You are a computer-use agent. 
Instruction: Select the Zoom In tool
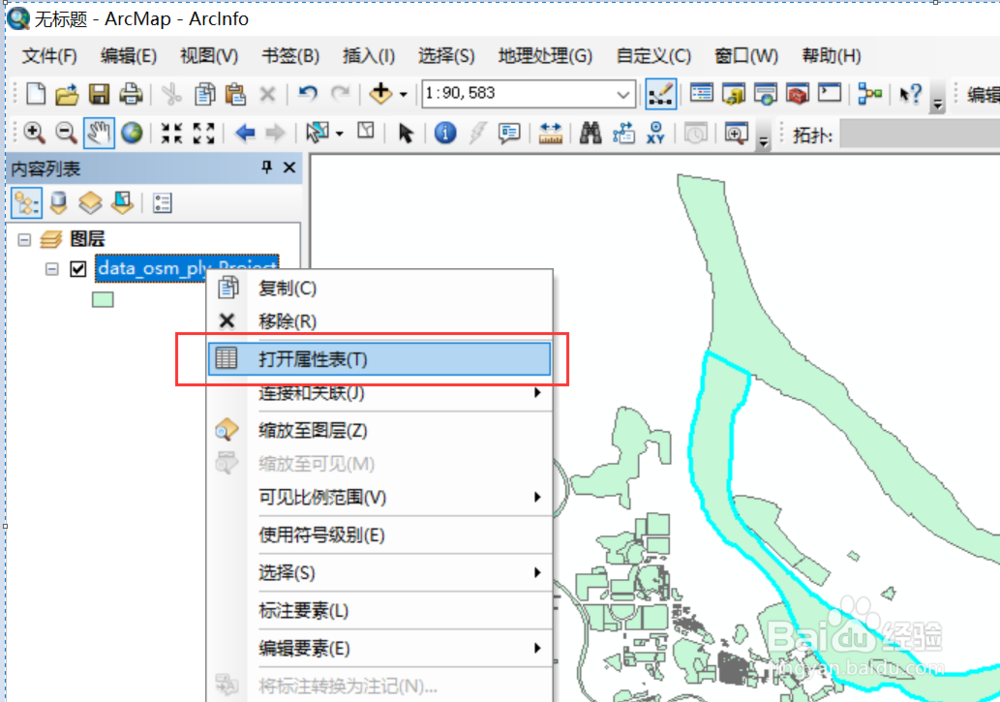[34, 133]
